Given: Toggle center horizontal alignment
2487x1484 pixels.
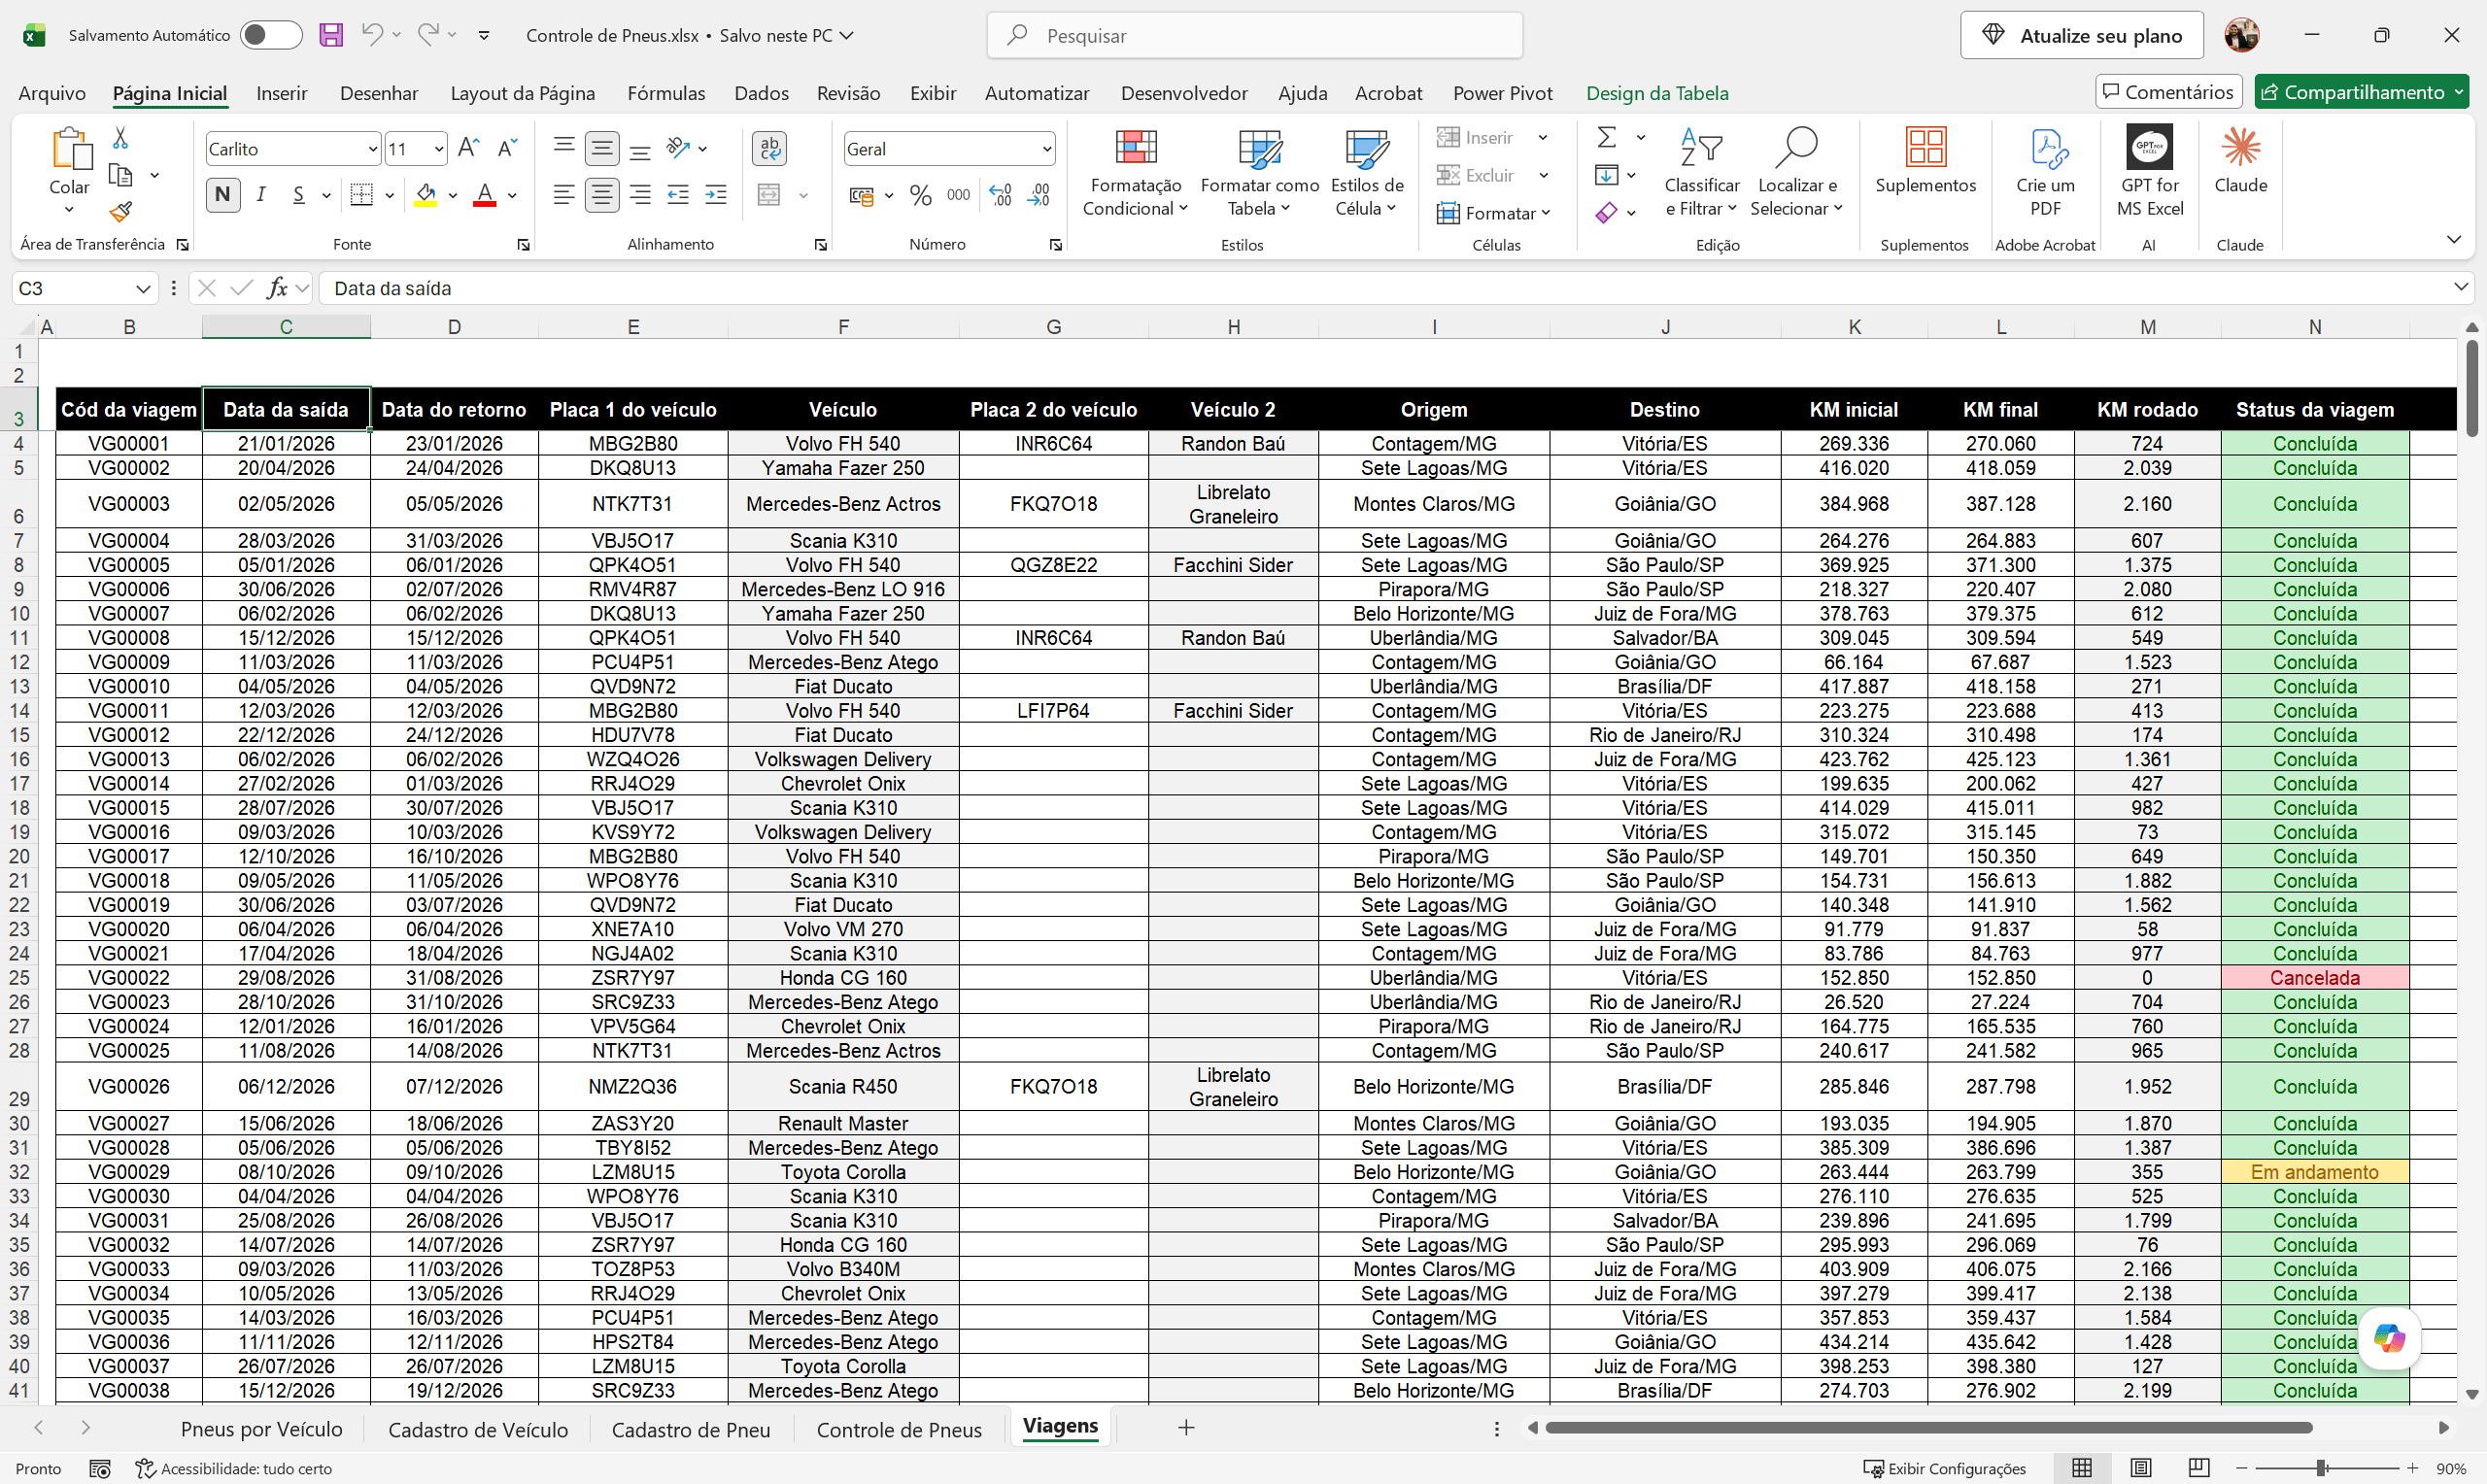Looking at the screenshot, I should 602,195.
